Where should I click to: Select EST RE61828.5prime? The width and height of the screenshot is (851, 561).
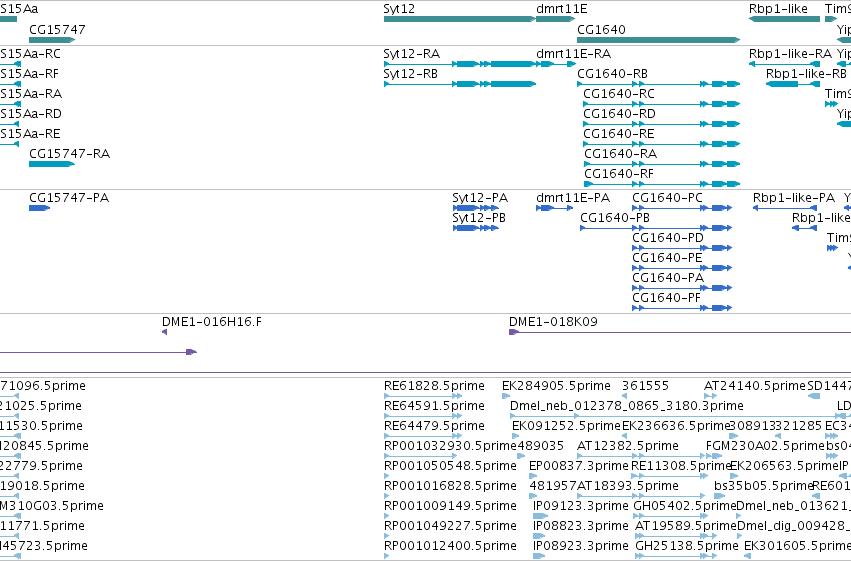coord(434,386)
